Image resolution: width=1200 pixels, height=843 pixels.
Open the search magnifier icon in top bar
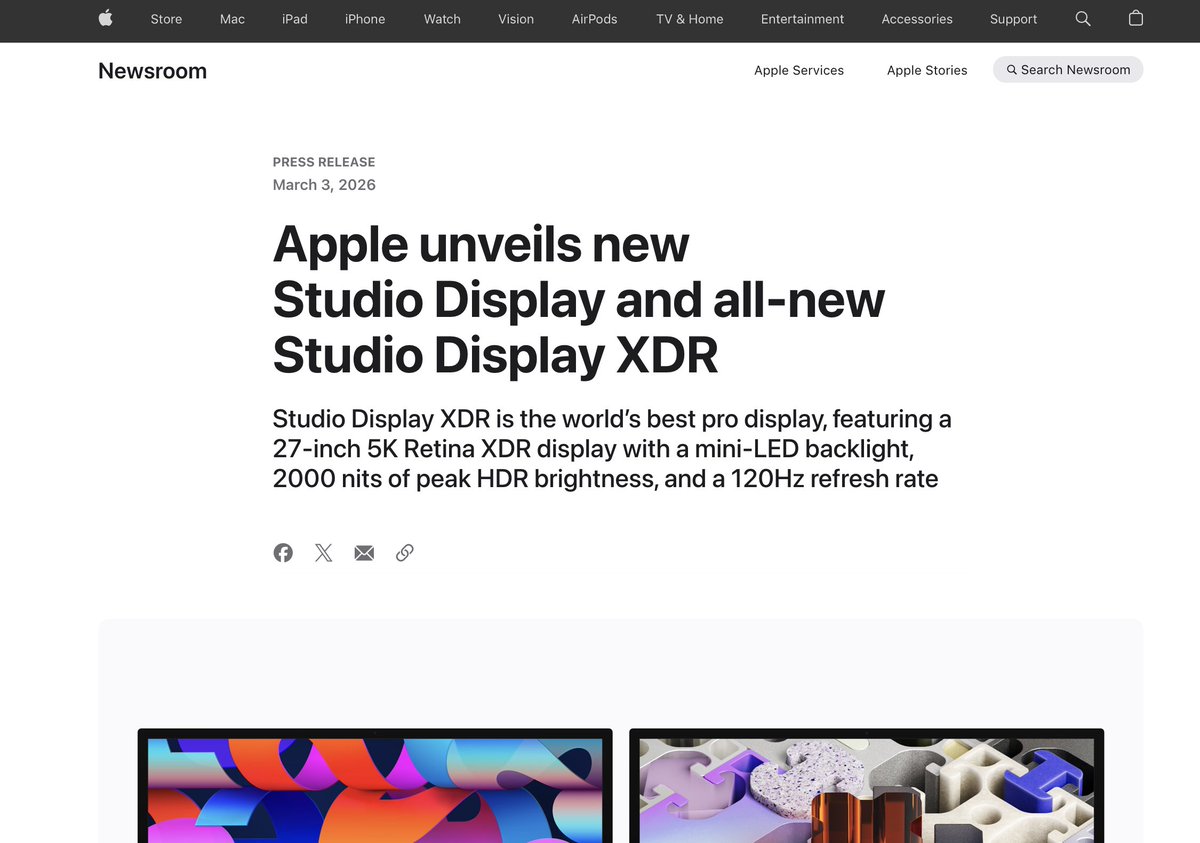click(1083, 18)
